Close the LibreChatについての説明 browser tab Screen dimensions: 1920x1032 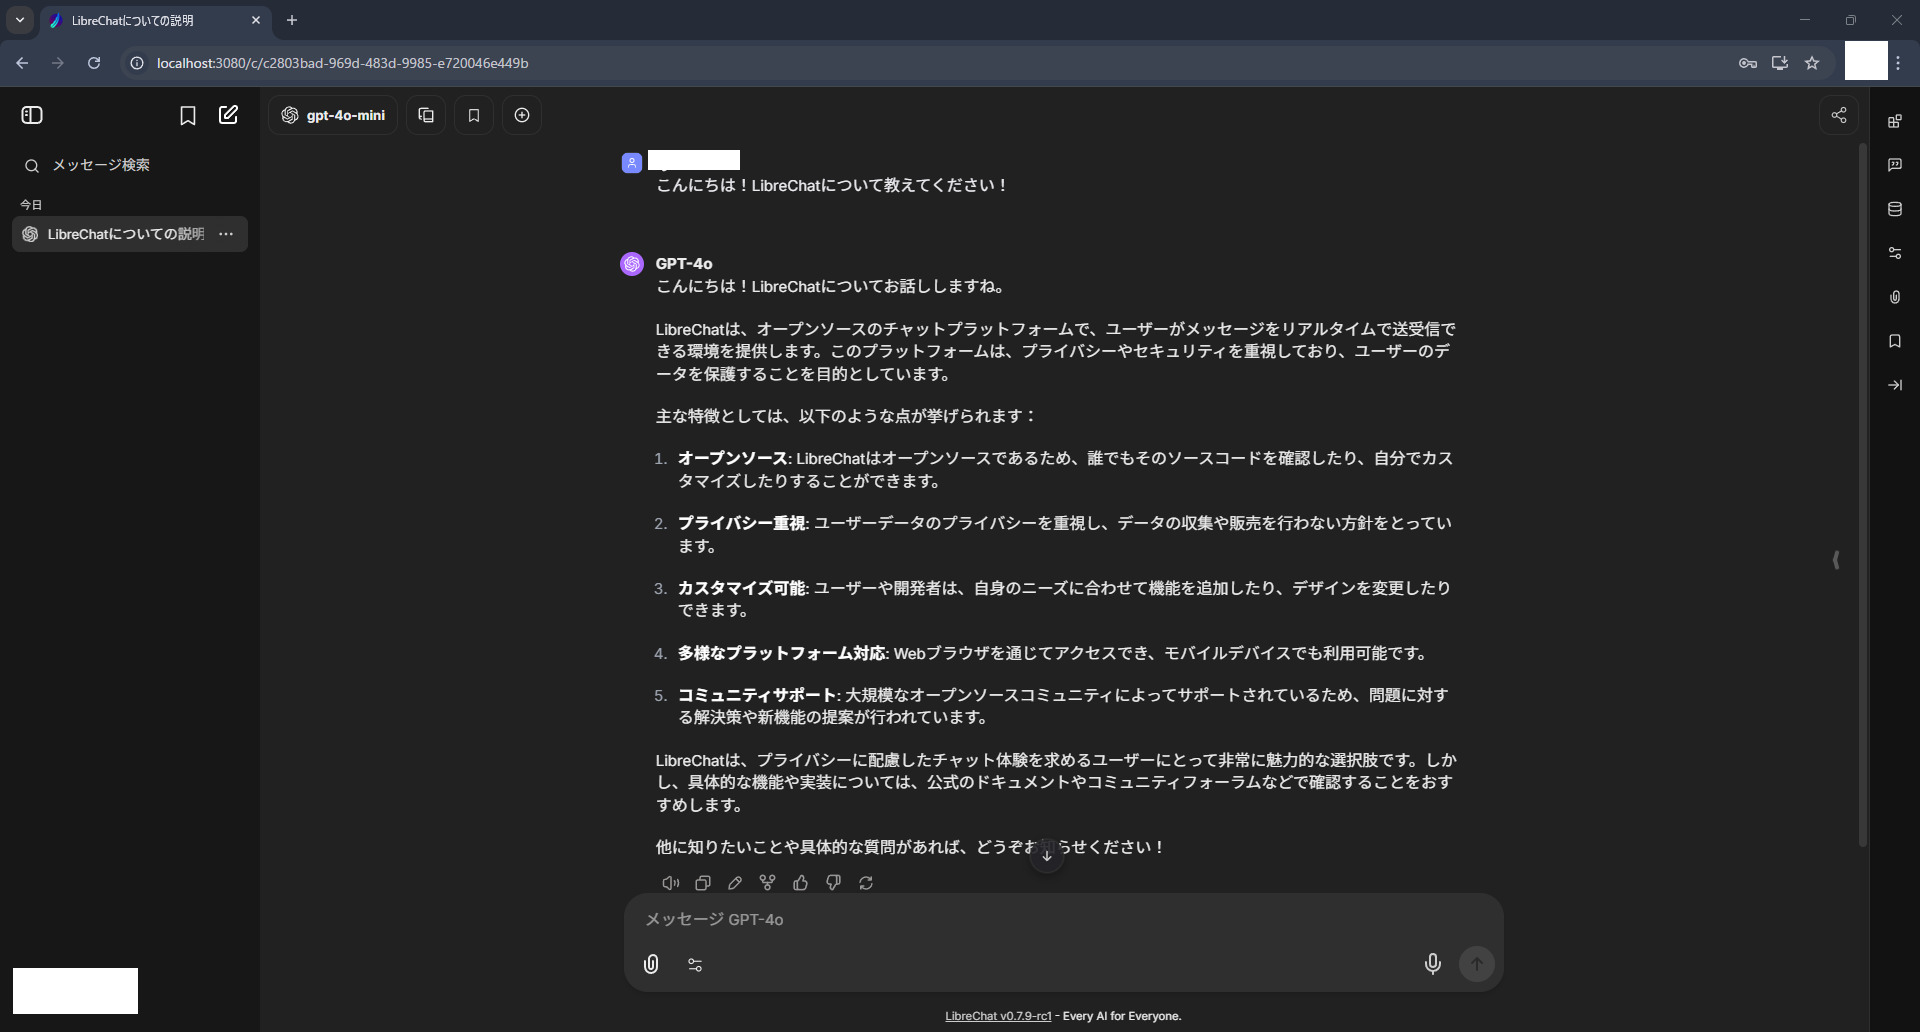click(x=256, y=20)
